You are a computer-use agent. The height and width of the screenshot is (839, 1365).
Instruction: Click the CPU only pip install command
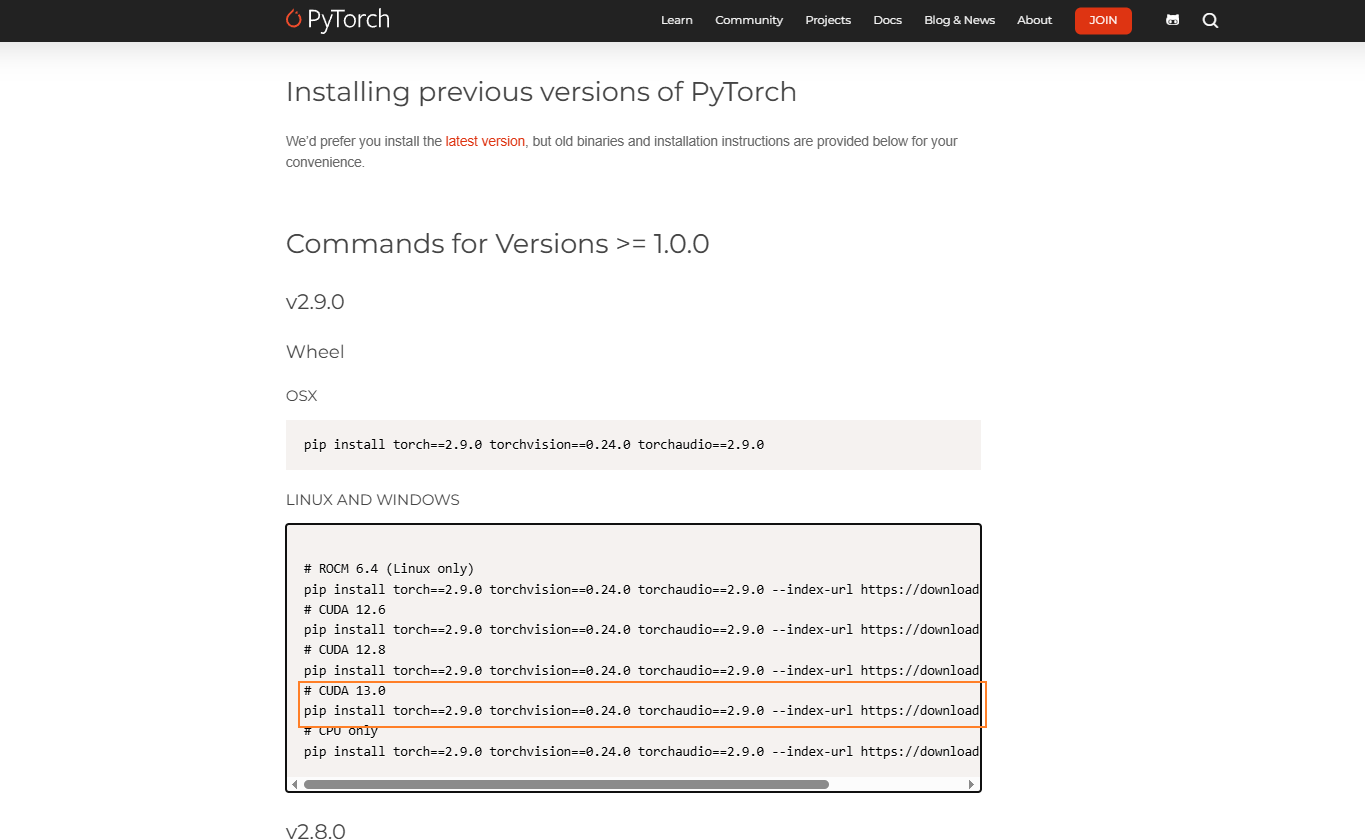click(640, 751)
